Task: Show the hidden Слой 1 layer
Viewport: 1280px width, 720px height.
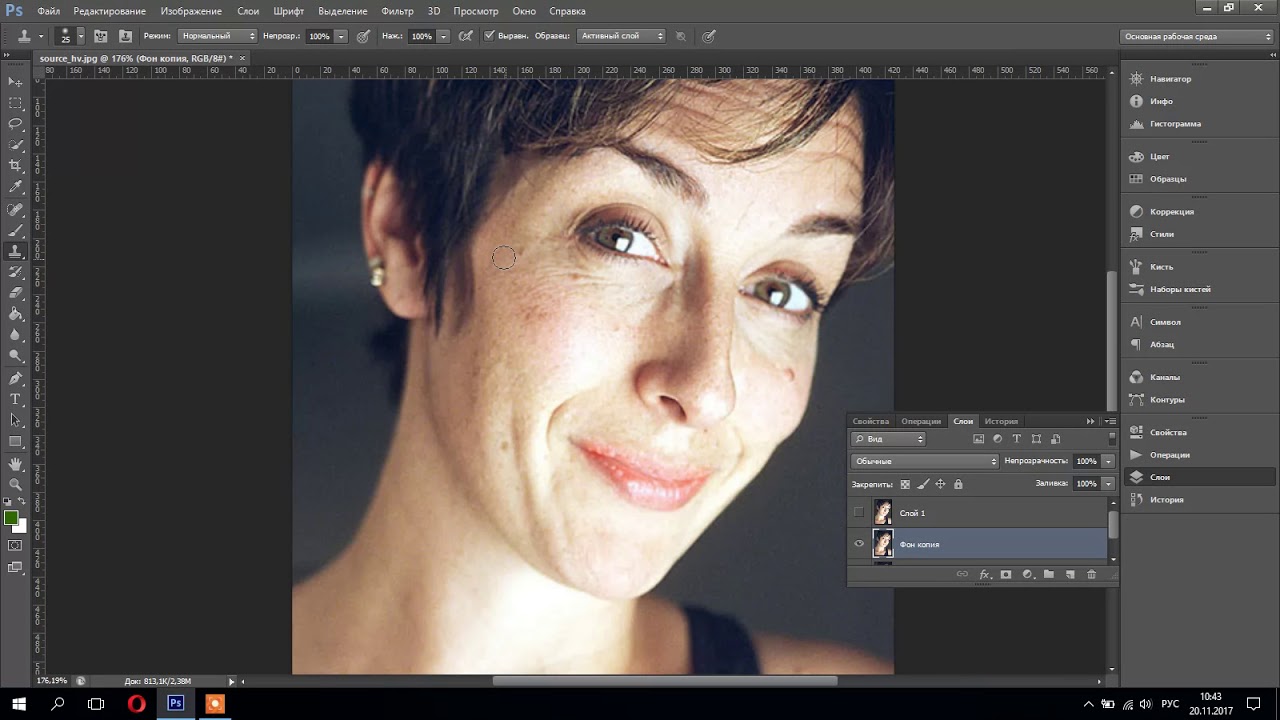Action: point(858,513)
